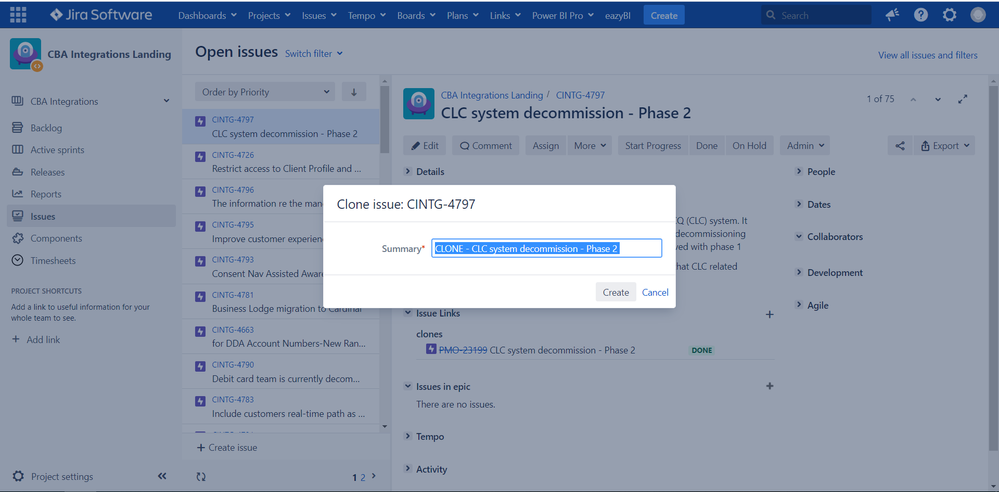Open the help question mark icon

tap(921, 15)
